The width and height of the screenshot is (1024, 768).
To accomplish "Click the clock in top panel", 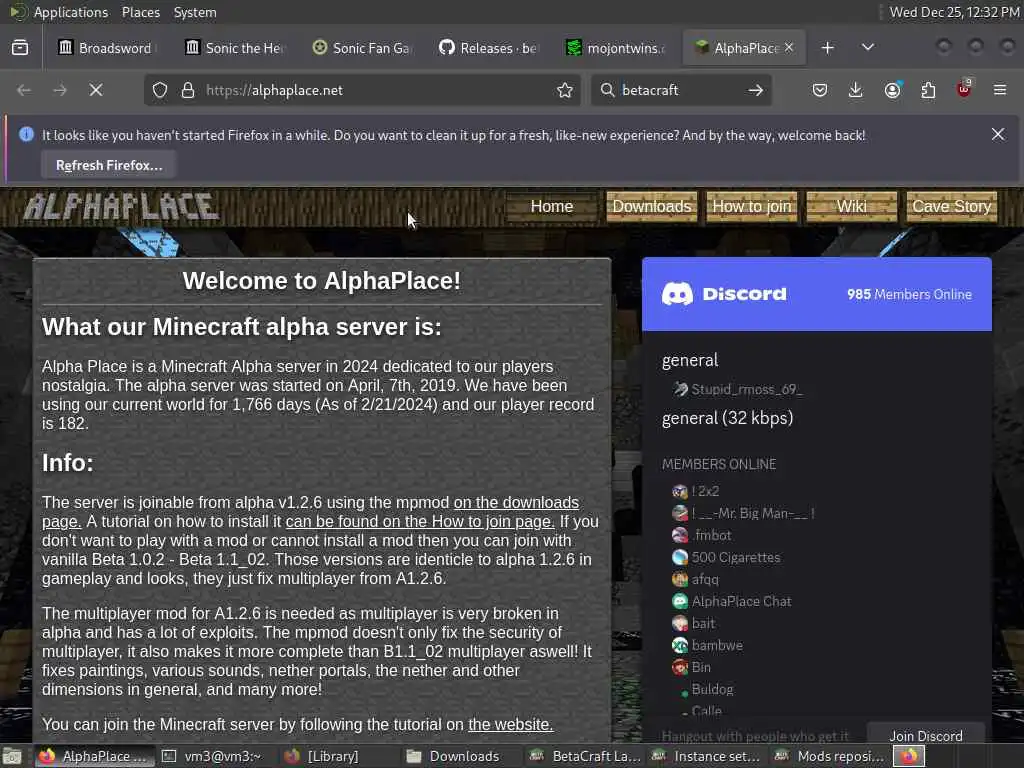I will [954, 12].
